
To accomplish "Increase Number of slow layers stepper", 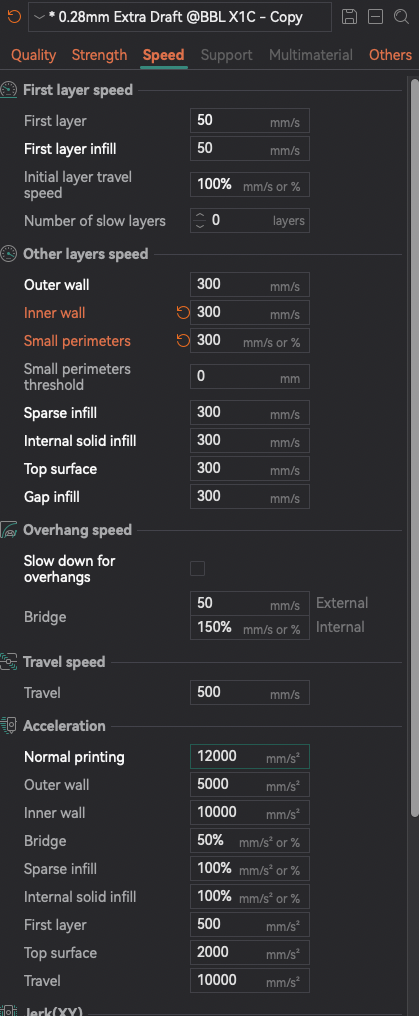I will (199, 216).
